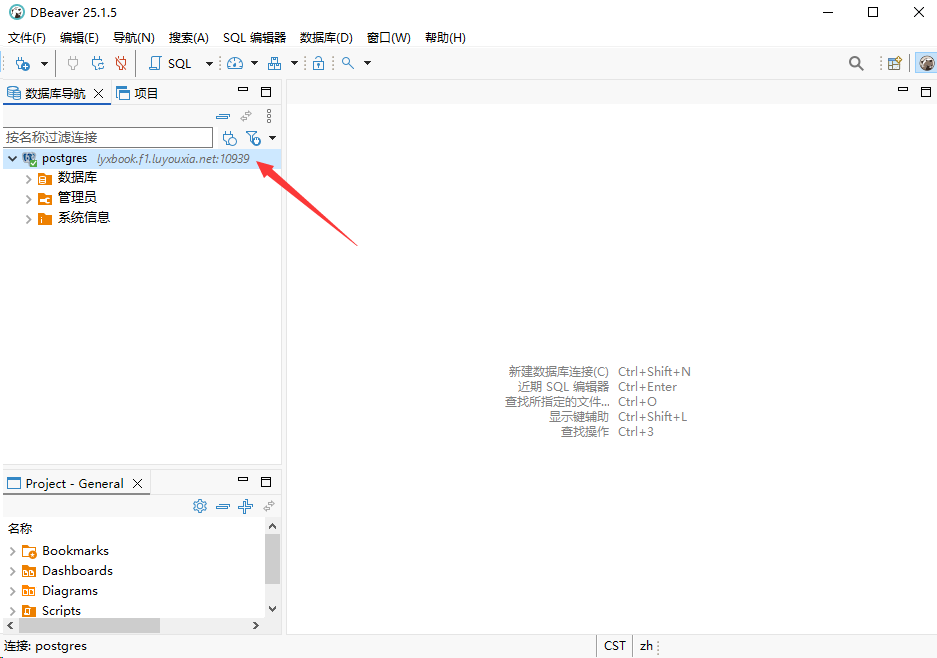
Task: Click the Reconnect toolbar icon
Action: [97, 63]
